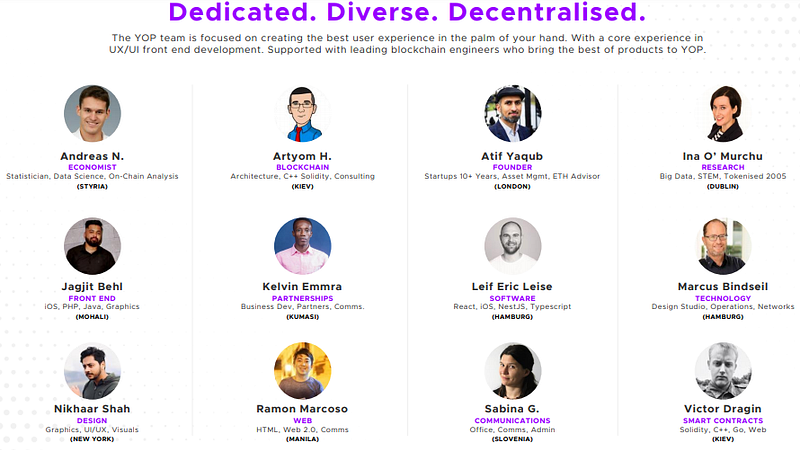The width and height of the screenshot is (800, 450).
Task: Select the COMMUNICATIONS role under Sabina G.
Action: [512, 420]
